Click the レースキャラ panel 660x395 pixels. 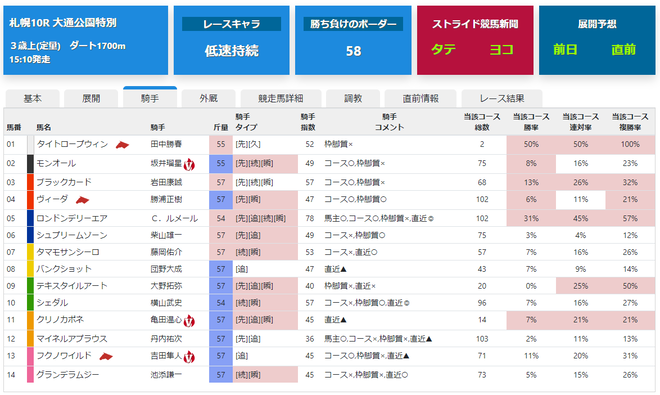point(232,40)
